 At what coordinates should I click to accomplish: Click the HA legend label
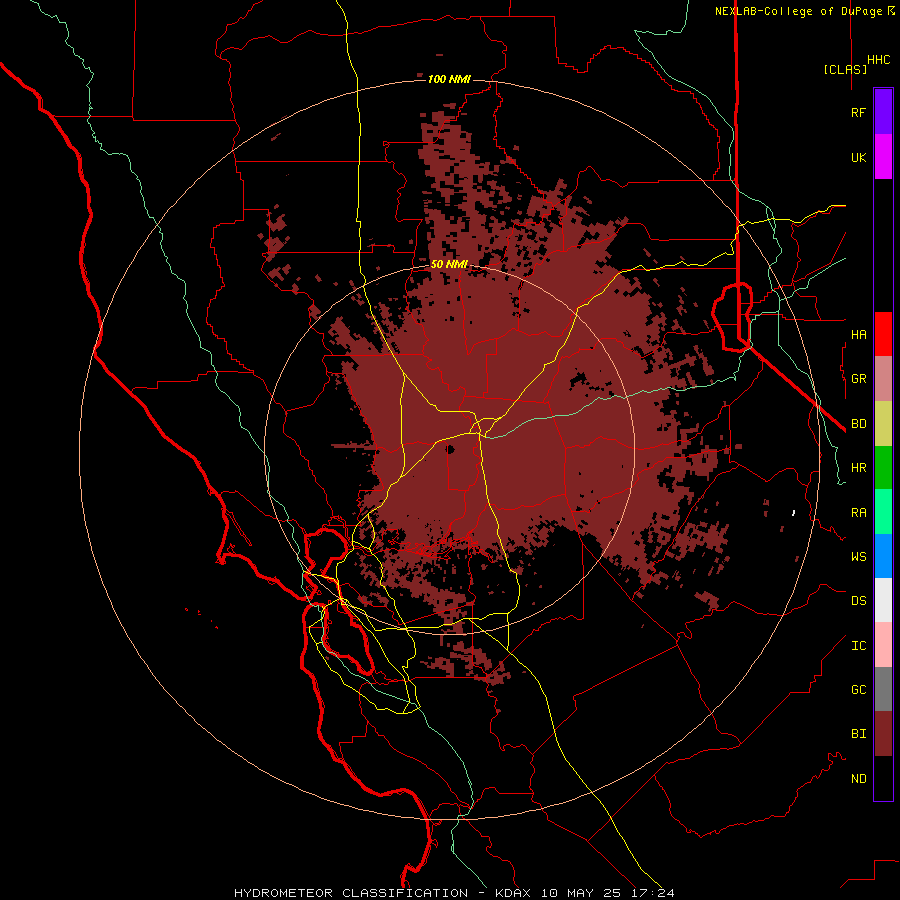pyautogui.click(x=858, y=335)
